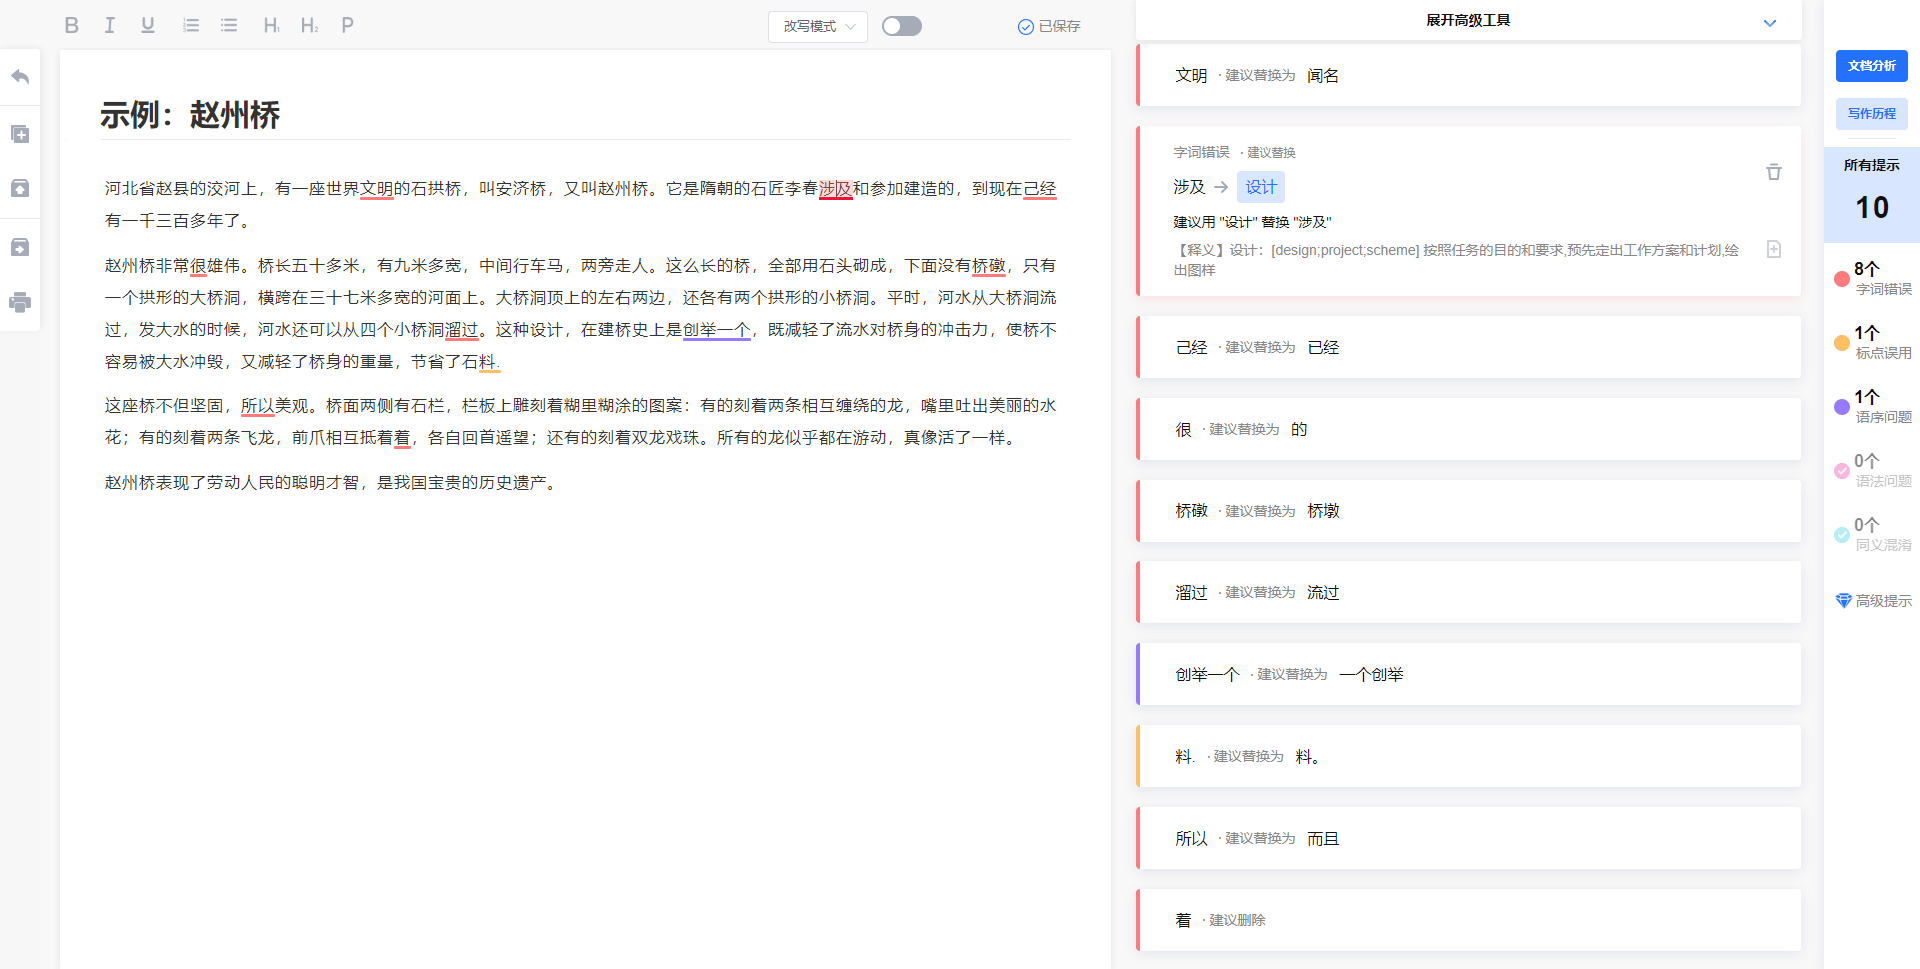1920x969 pixels.
Task: Insert an unordered bullet list
Action: pyautogui.click(x=228, y=25)
